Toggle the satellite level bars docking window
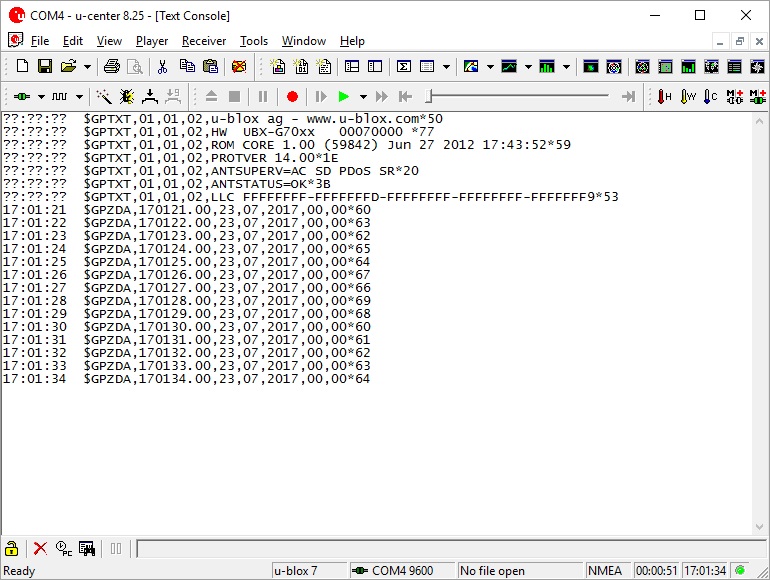 coord(688,66)
